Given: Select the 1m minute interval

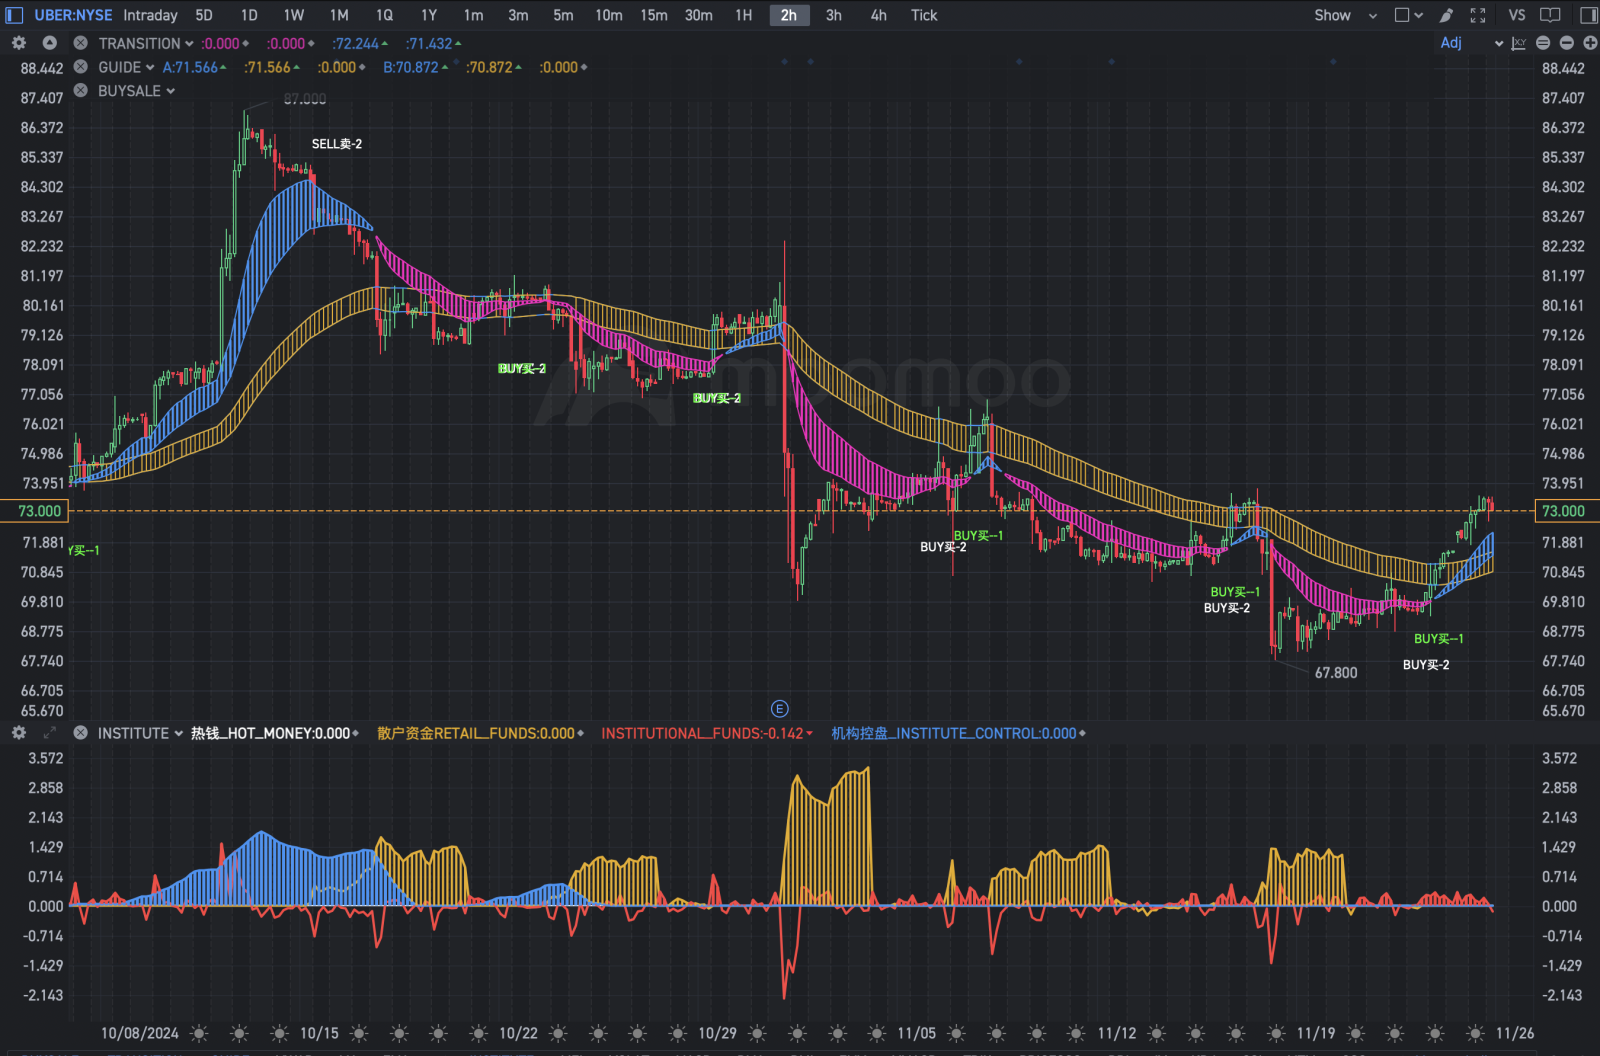Looking at the screenshot, I should (x=473, y=15).
